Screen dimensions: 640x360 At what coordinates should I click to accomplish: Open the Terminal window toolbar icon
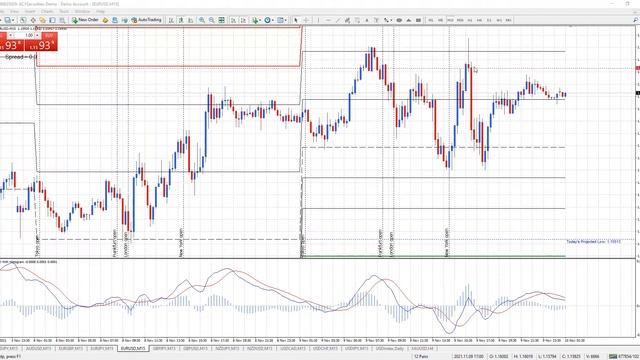(x=52, y=20)
